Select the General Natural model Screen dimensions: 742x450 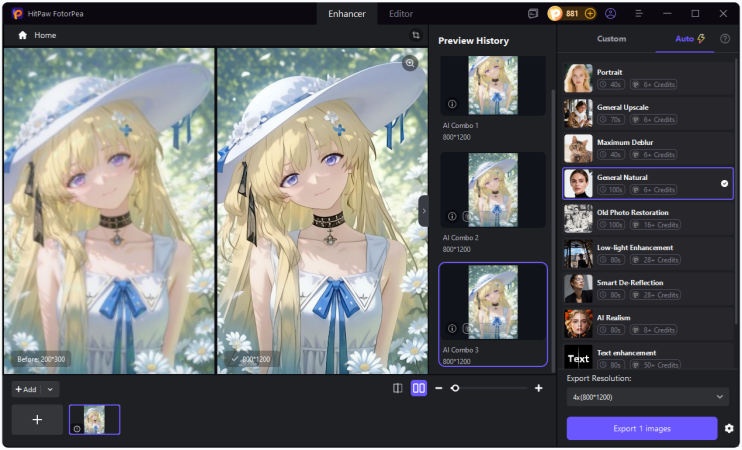(x=647, y=184)
